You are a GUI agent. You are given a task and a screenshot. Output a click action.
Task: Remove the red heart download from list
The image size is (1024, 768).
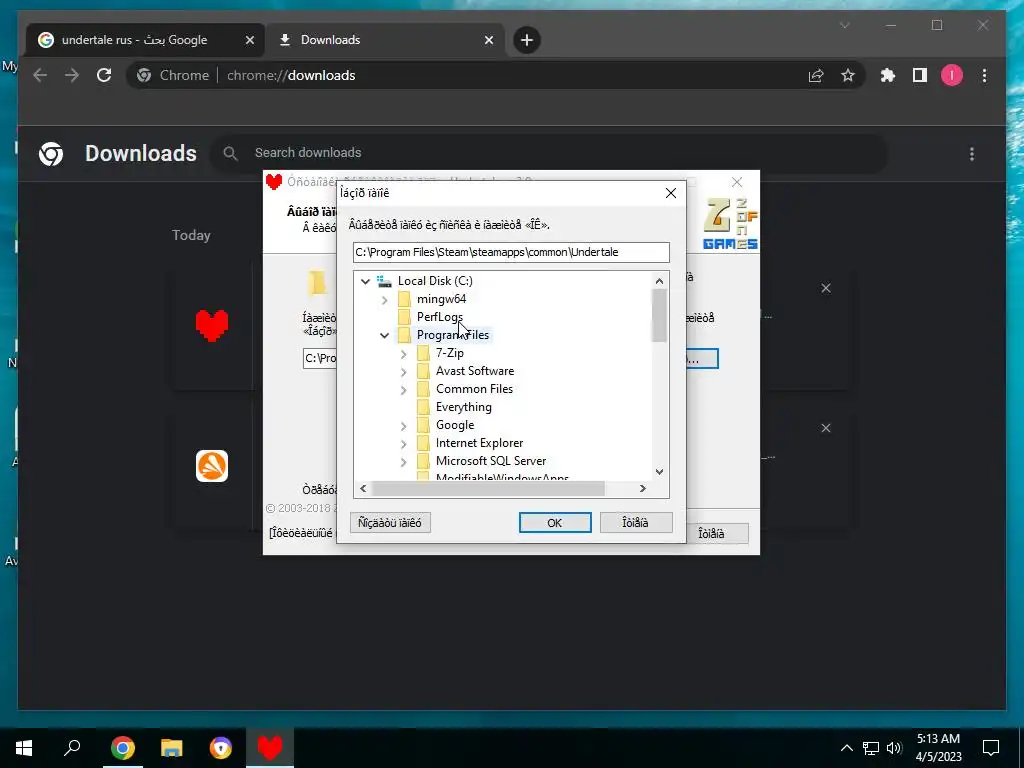coord(825,288)
